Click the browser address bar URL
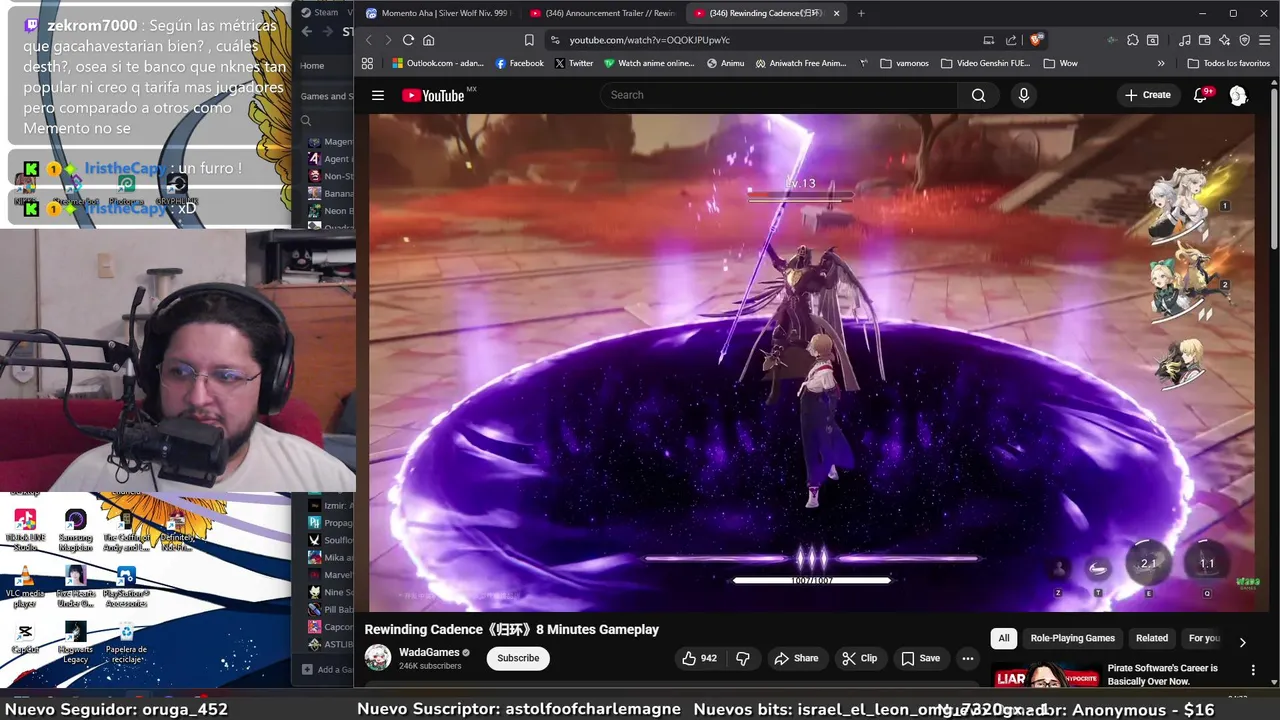Screen dimensions: 1280x720 click(649, 40)
